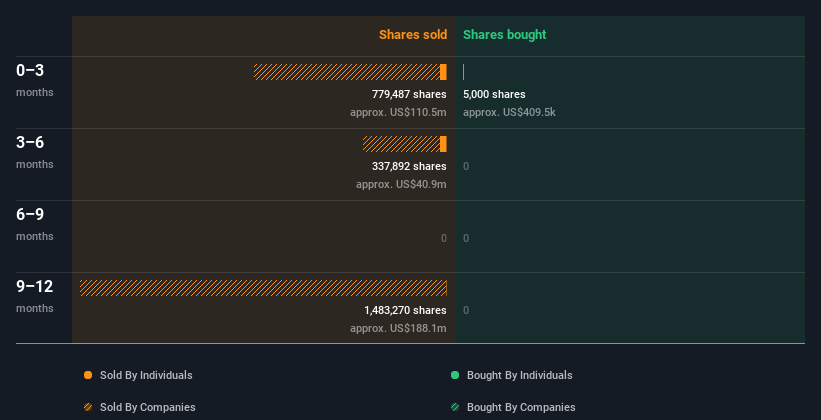
Task: Click the orange Sold By Individuals legend dot
Action: coord(88,375)
